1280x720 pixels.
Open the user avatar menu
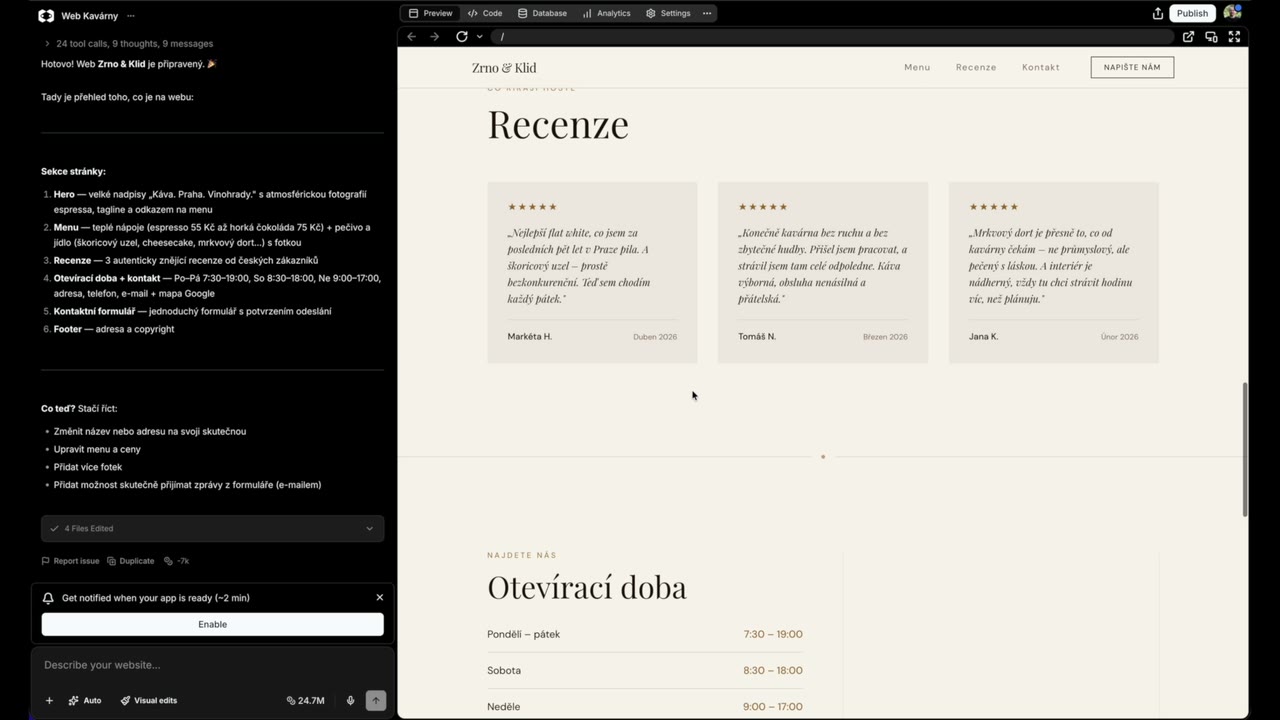pos(1232,13)
